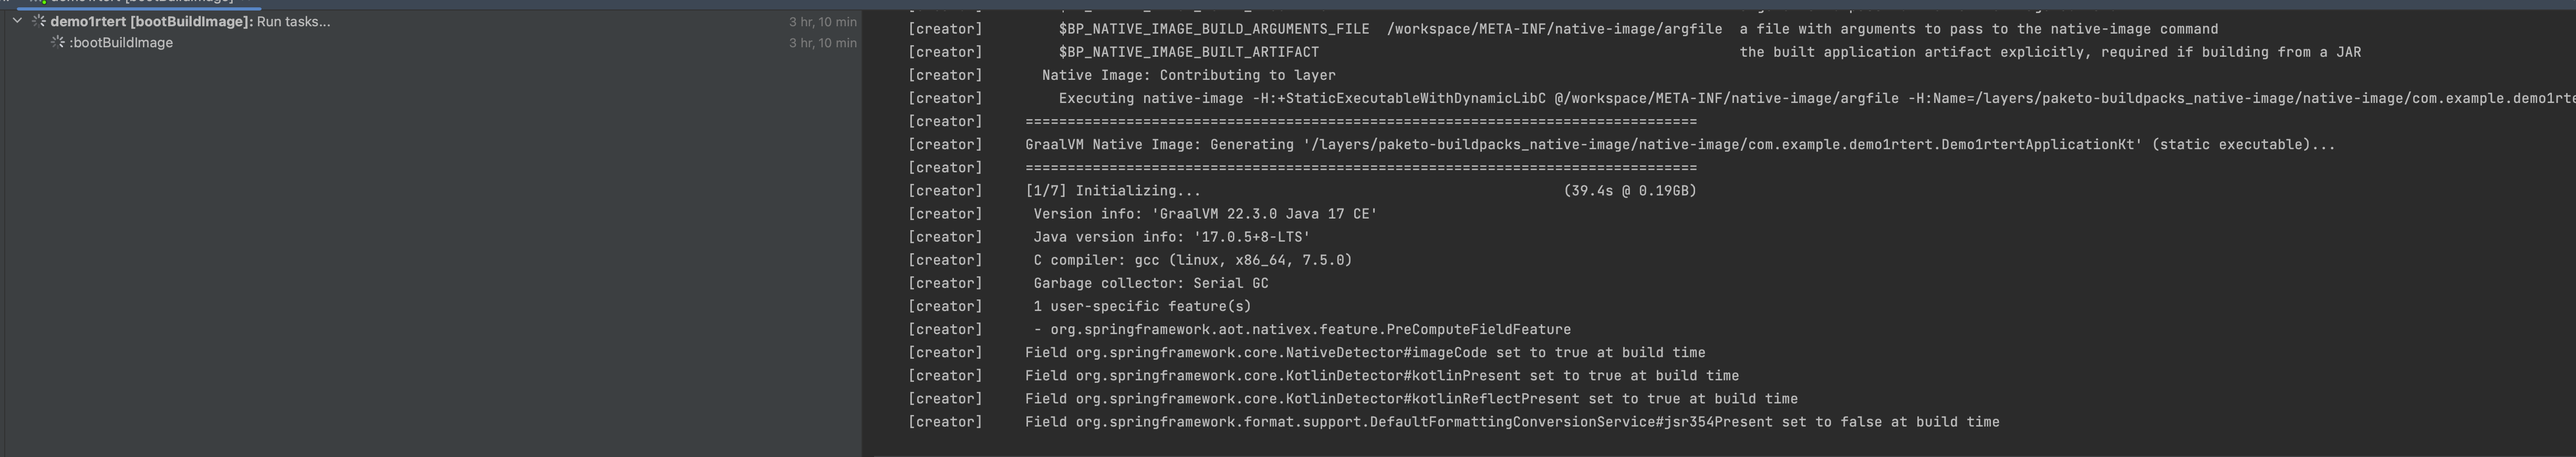Click the GraalVM 22.3.0 version info line

[x=1205, y=214]
